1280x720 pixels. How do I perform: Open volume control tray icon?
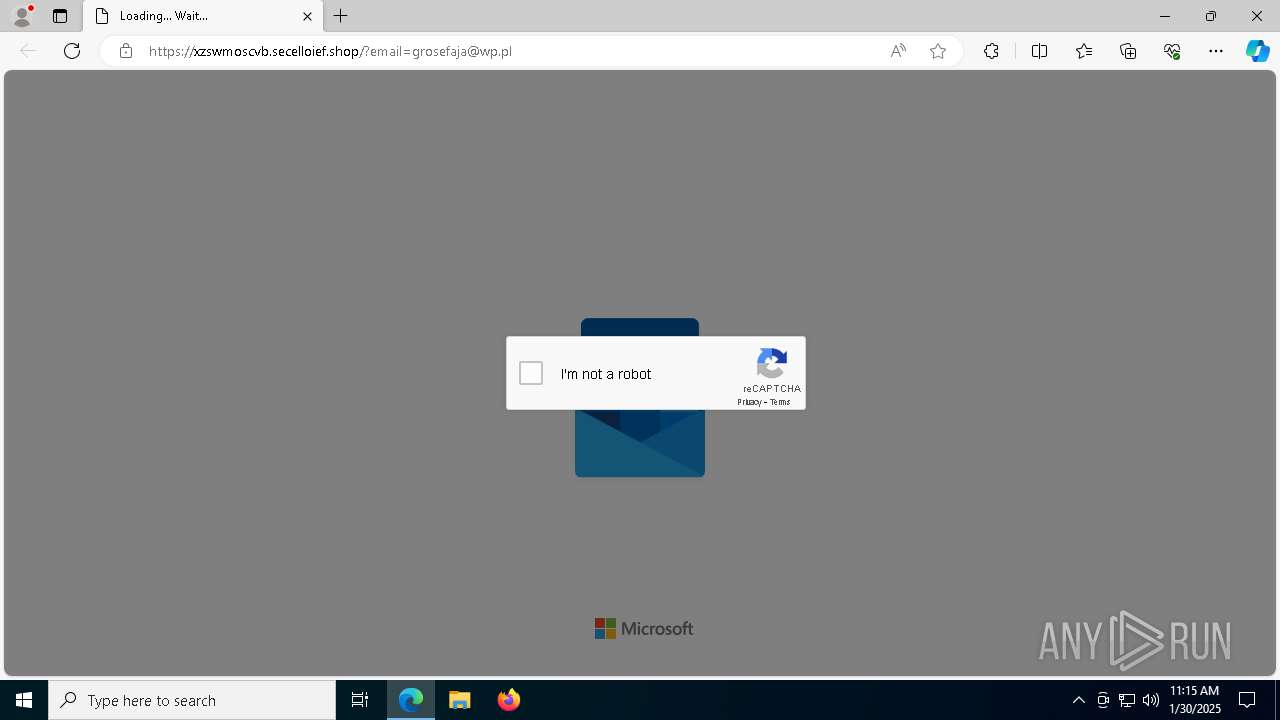tap(1151, 700)
